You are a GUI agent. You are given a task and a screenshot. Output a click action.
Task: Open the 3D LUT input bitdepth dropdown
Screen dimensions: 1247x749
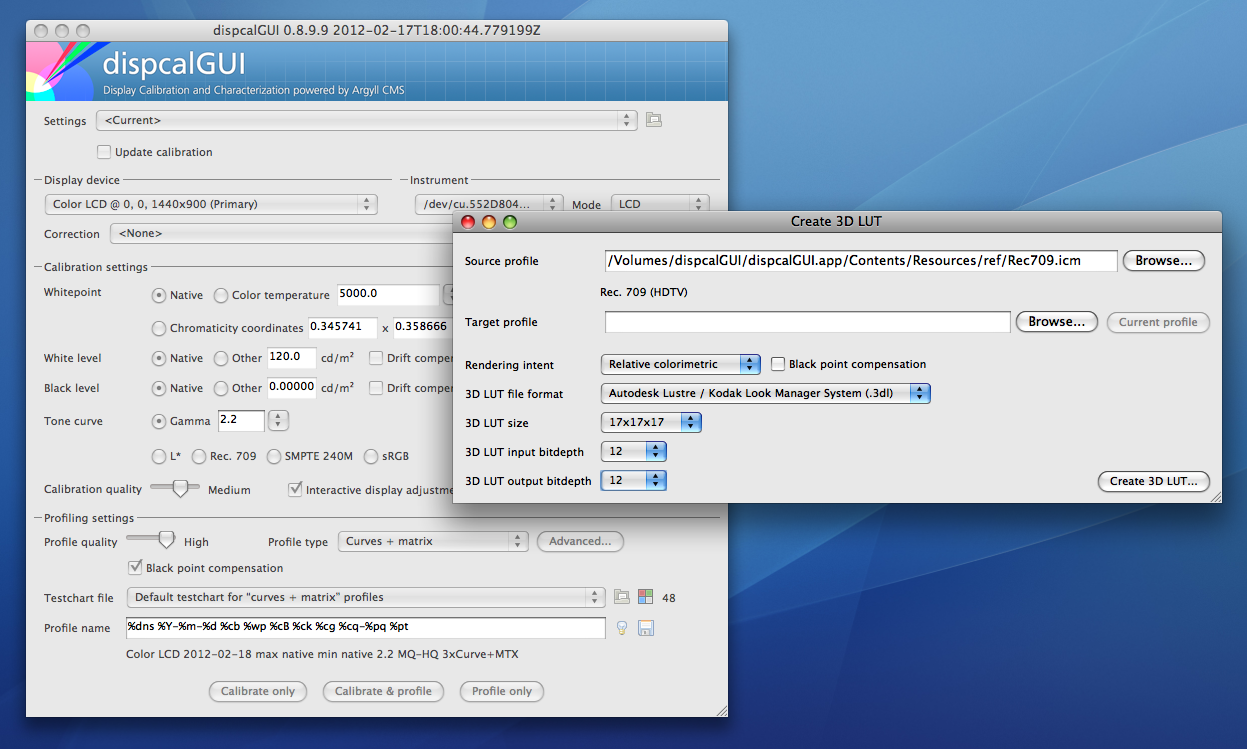[633, 451]
